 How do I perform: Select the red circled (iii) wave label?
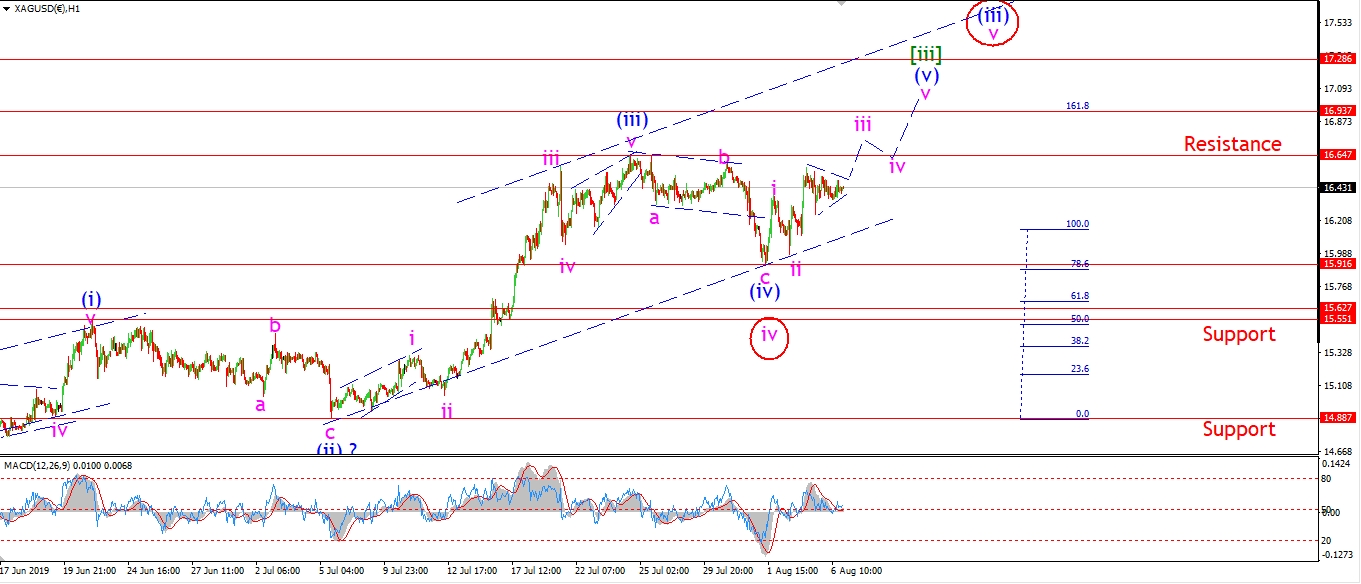tap(992, 17)
